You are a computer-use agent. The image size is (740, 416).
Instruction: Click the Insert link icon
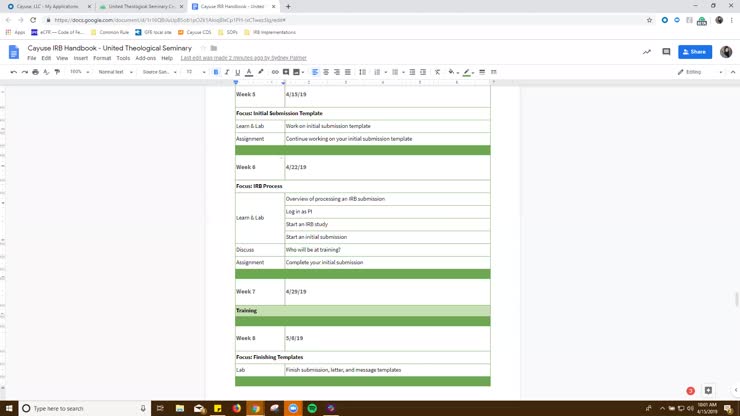tap(275, 72)
